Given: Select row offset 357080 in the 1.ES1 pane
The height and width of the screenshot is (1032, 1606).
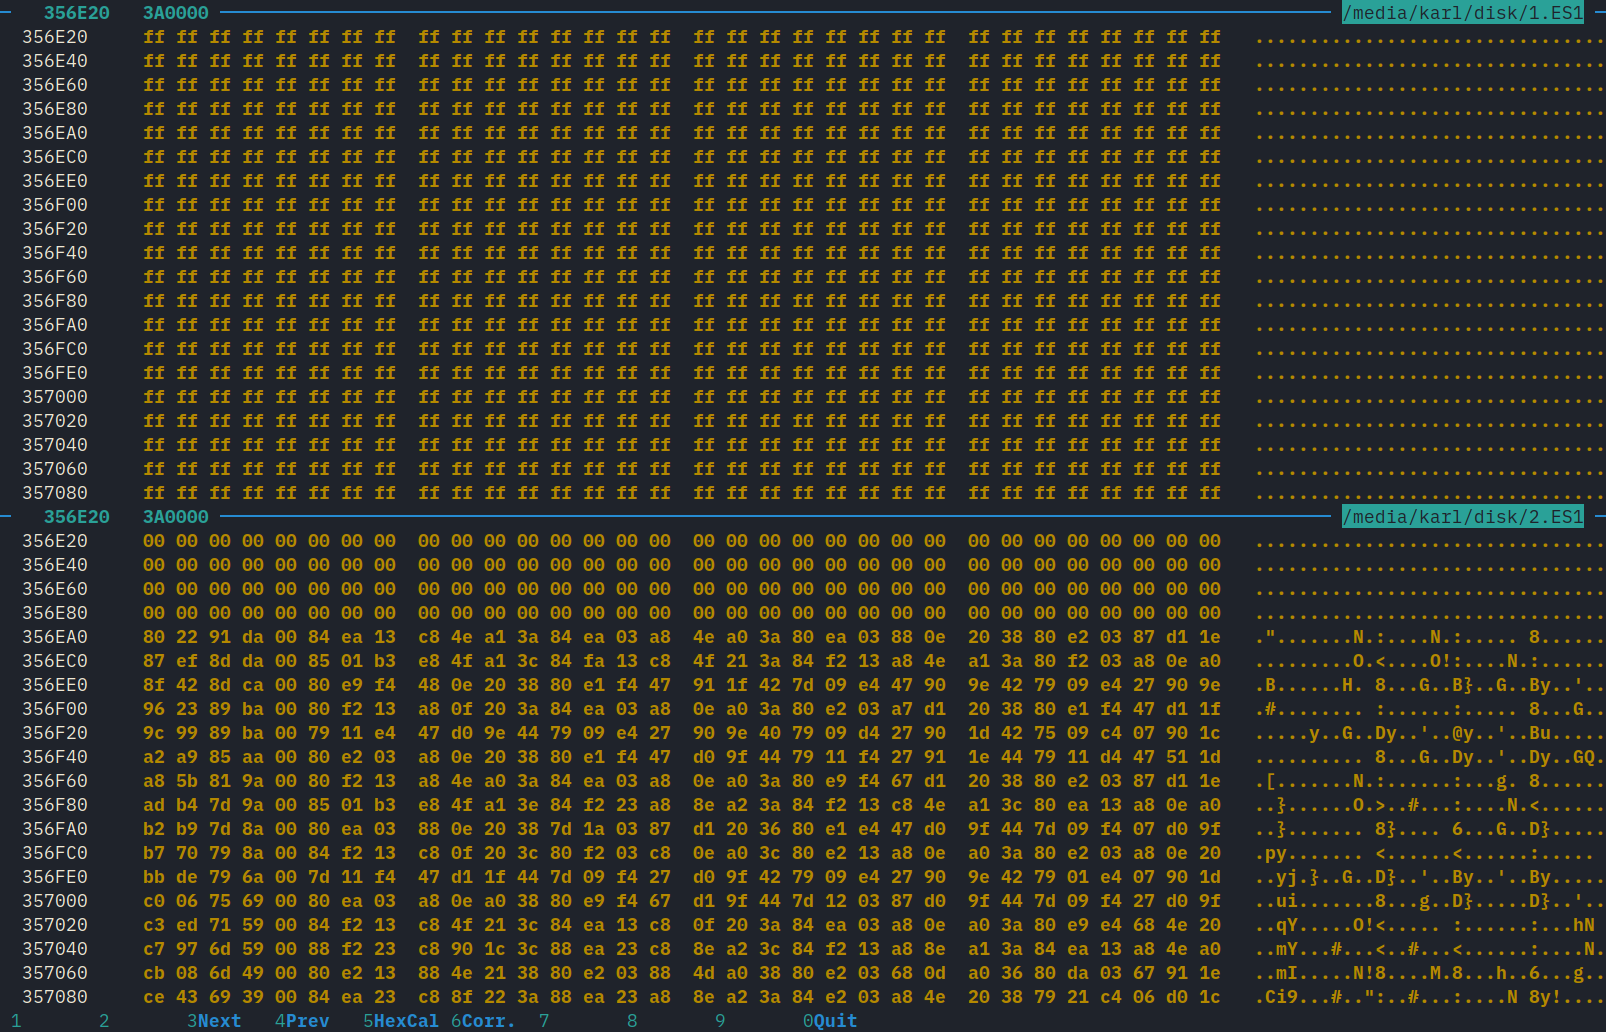Looking at the screenshot, I should (55, 493).
